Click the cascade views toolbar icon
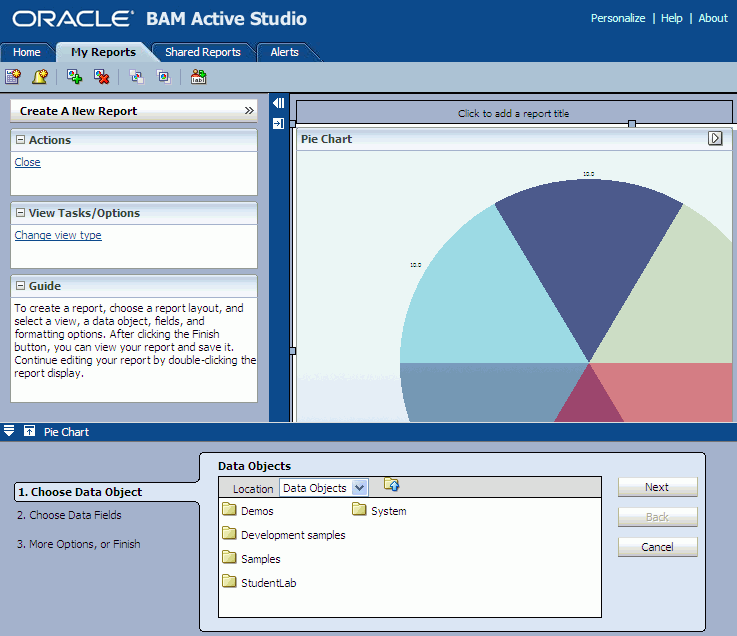The height and width of the screenshot is (636, 737). (x=164, y=76)
